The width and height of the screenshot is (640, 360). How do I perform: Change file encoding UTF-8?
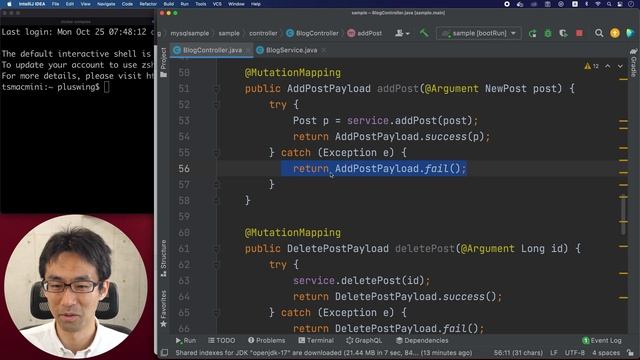pos(575,353)
